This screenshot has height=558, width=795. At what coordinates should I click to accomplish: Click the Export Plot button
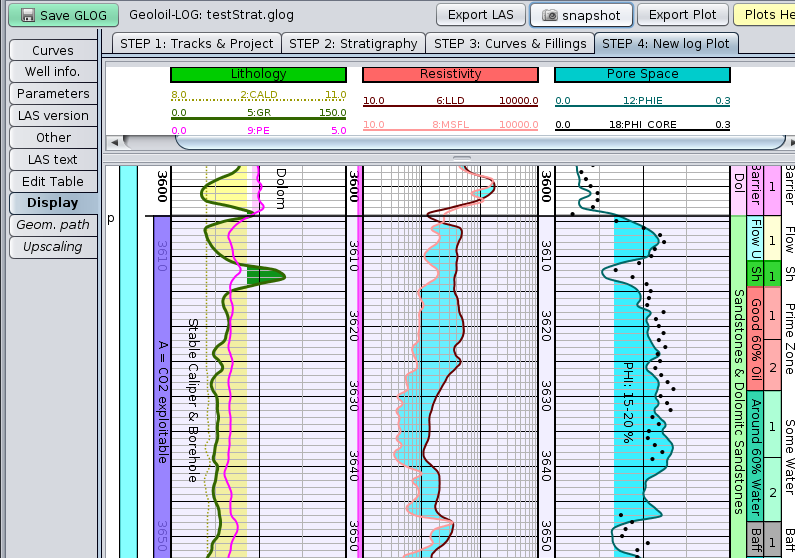tap(682, 15)
